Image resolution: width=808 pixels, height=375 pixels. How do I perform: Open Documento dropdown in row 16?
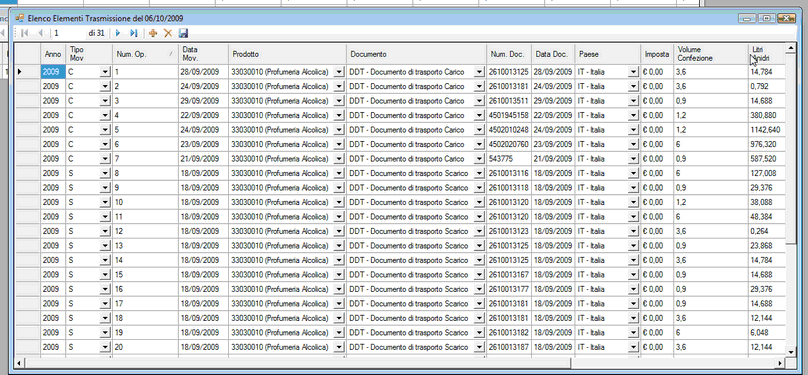[479, 289]
